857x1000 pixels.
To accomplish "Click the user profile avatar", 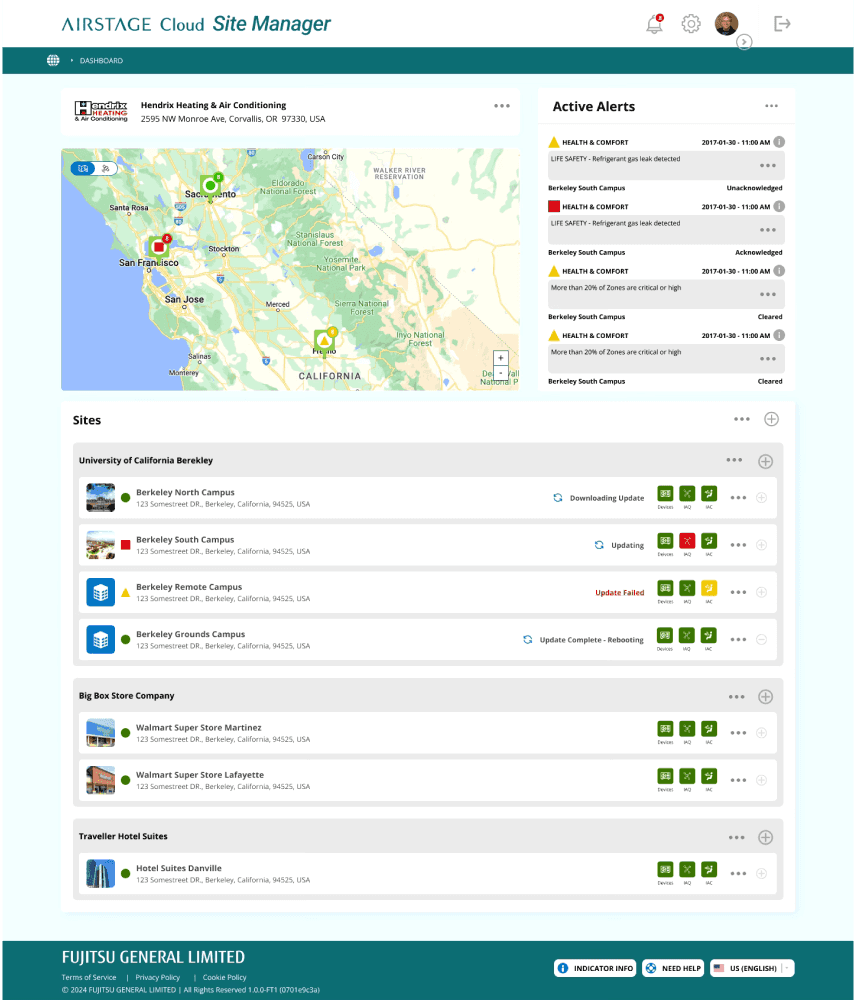I will pos(726,24).
